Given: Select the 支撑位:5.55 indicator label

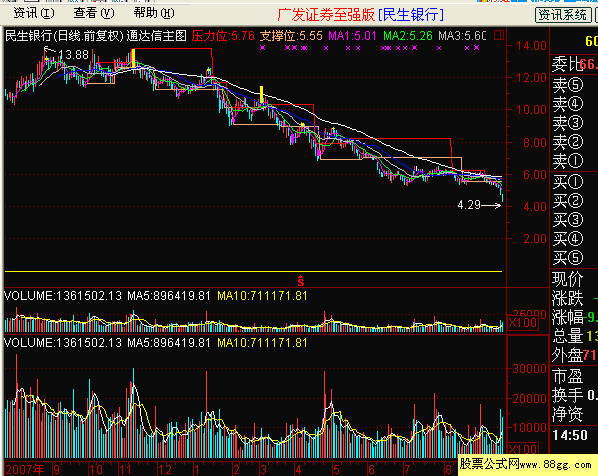Looking at the screenshot, I should pyautogui.click(x=291, y=36).
